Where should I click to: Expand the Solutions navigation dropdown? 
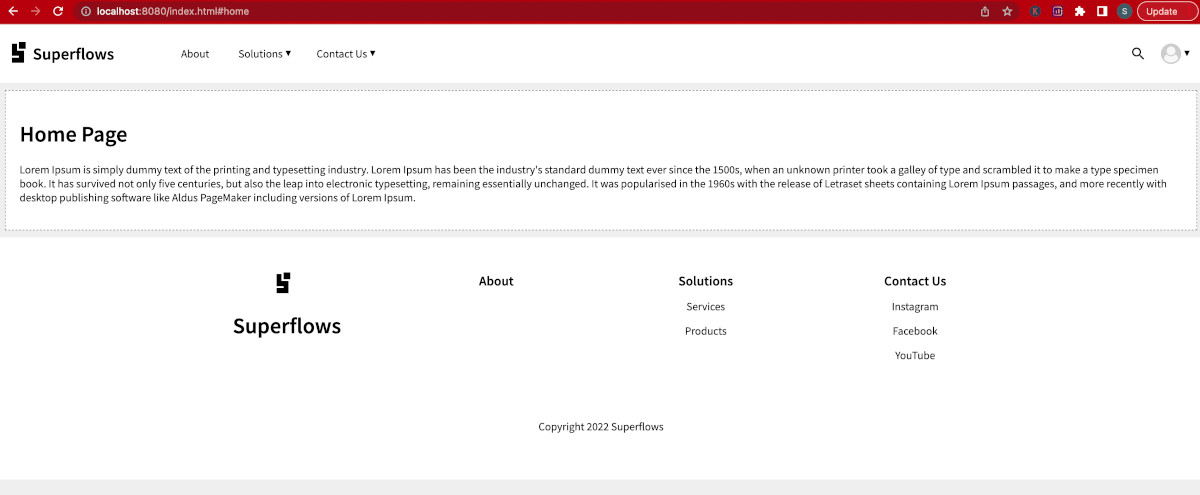[x=265, y=54]
